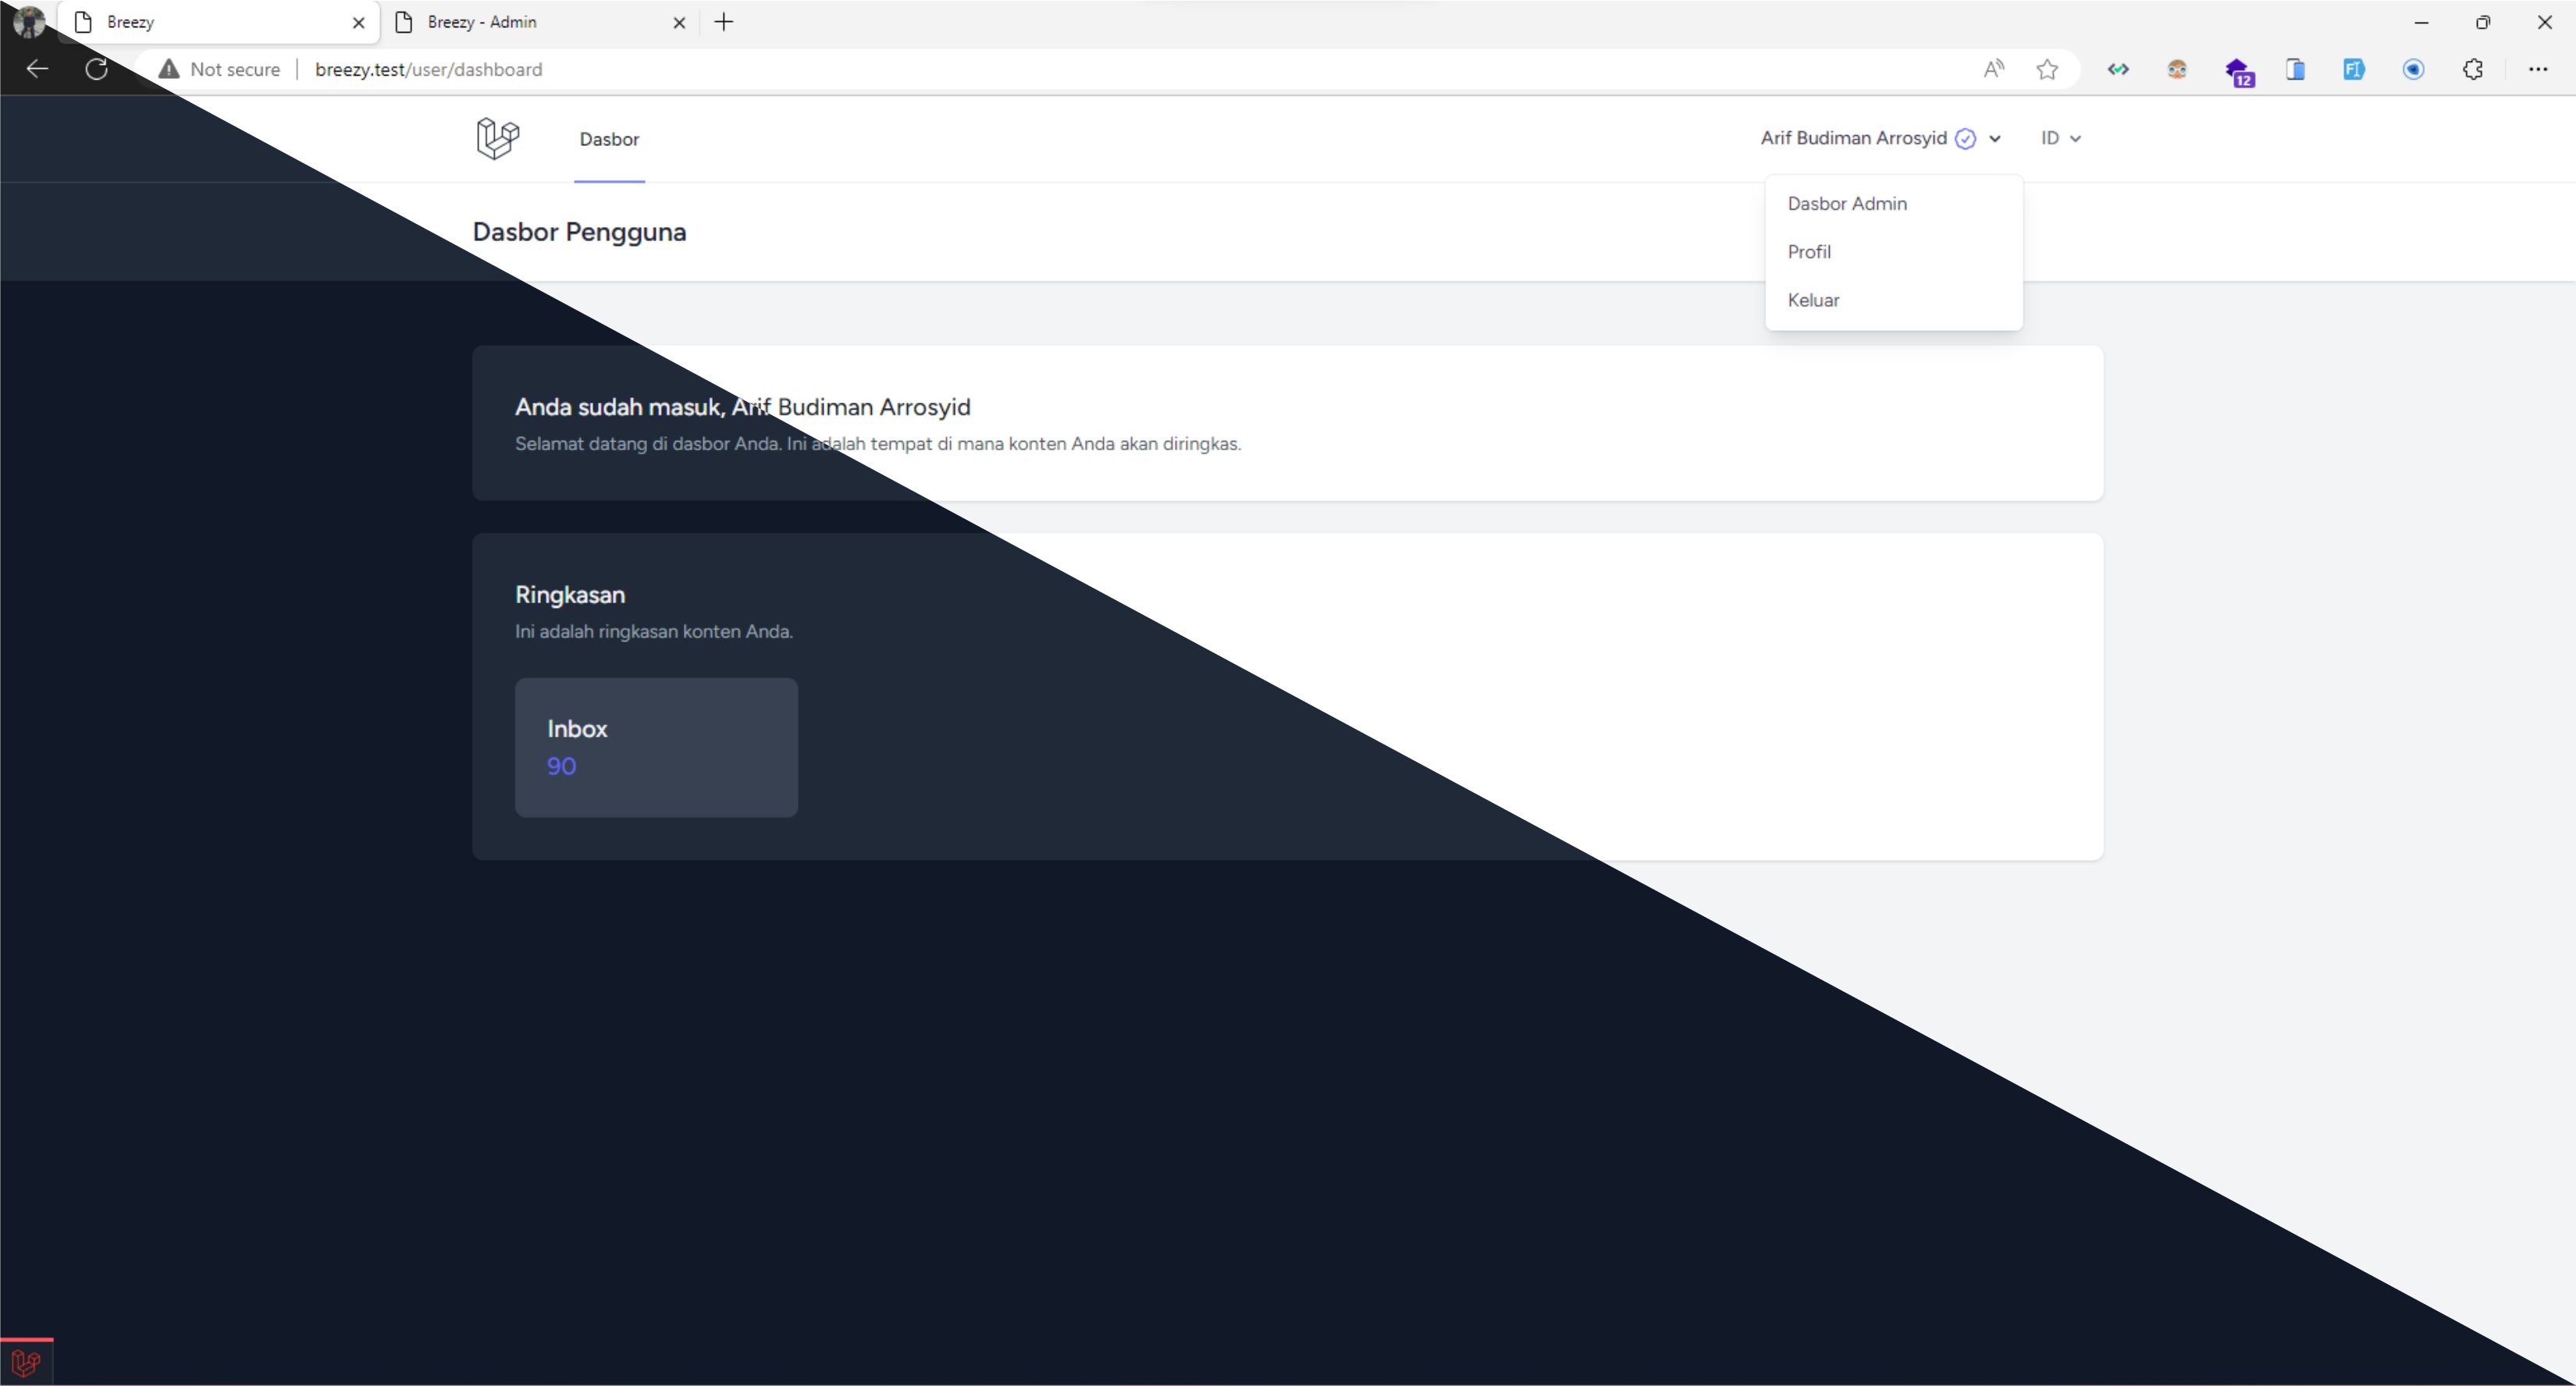The width and height of the screenshot is (2576, 1386).
Task: Open the browser Extensions puzzle icon
Action: (x=2472, y=69)
